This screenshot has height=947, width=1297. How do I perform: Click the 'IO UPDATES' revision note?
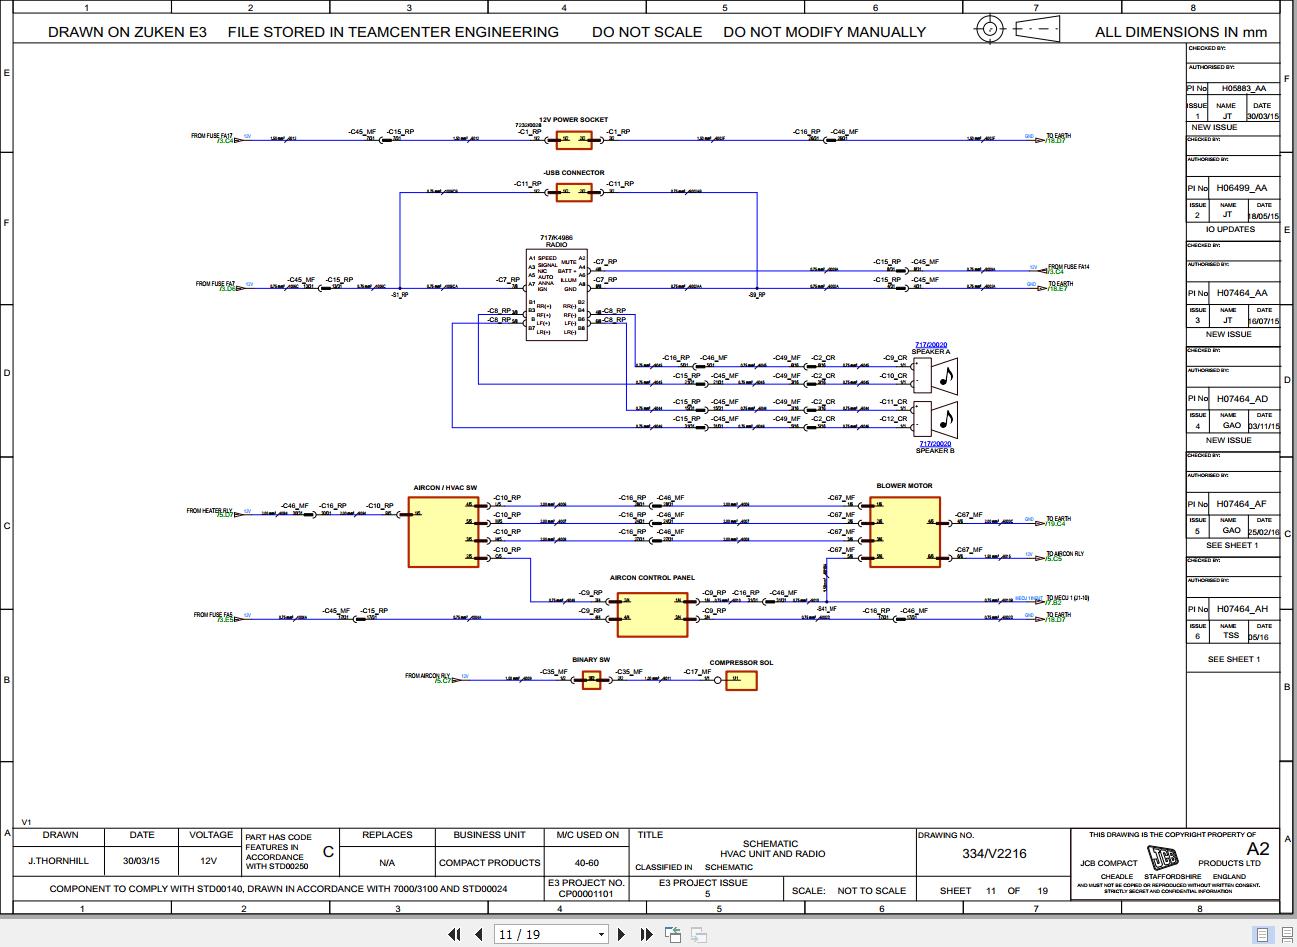[1230, 229]
